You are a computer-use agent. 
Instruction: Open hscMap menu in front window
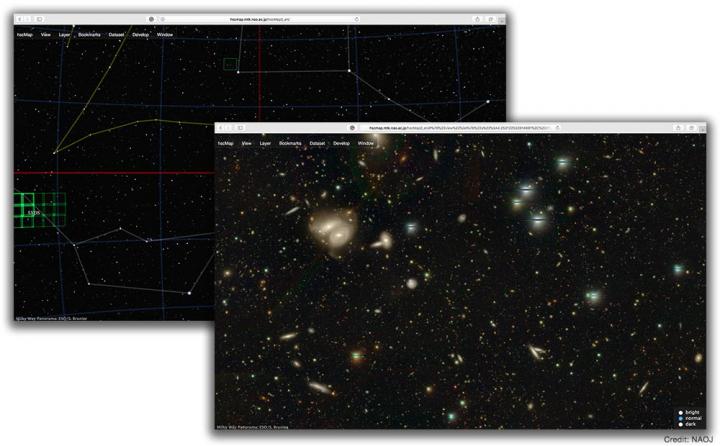tap(225, 143)
